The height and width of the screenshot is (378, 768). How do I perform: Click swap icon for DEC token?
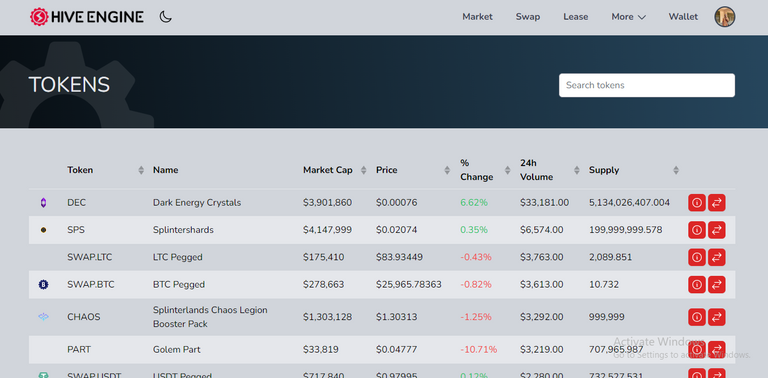717,203
